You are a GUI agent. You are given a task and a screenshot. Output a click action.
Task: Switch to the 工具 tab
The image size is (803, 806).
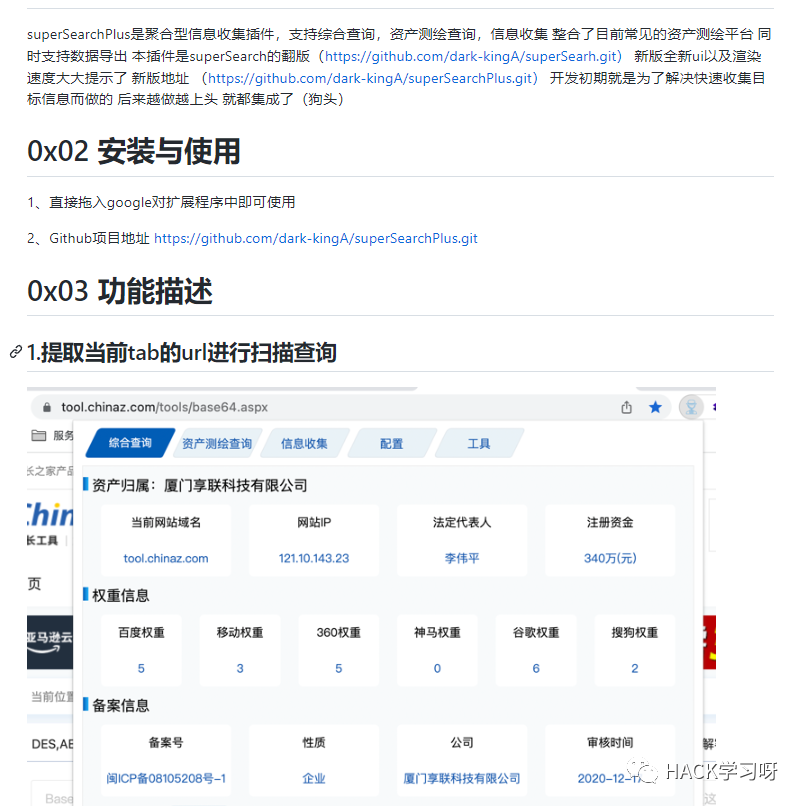479,443
